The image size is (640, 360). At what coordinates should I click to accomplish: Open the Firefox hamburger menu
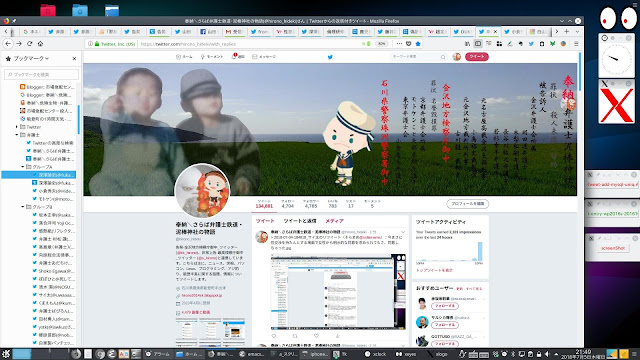tap(576, 44)
